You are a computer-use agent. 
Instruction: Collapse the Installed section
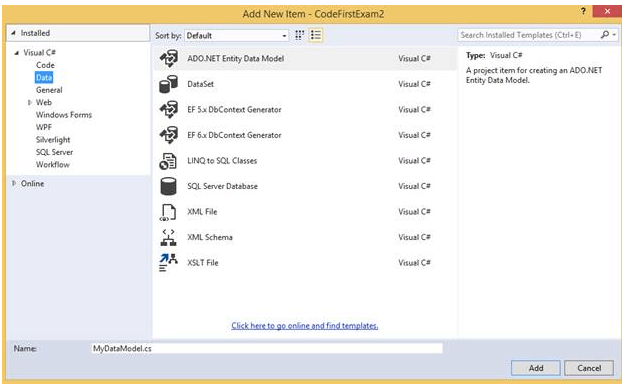(13, 33)
